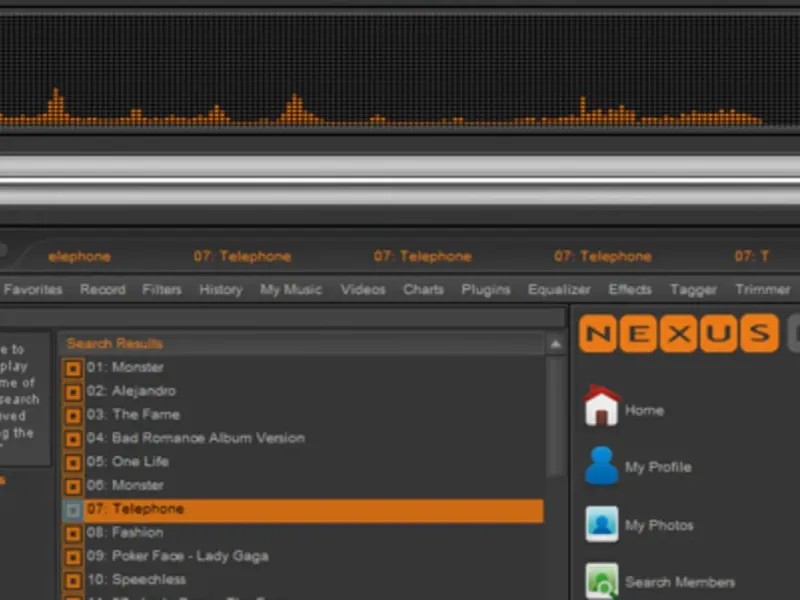Viewport: 800px width, 600px height.
Task: Click the play icon beside 03: The Fame
Action: [73, 415]
